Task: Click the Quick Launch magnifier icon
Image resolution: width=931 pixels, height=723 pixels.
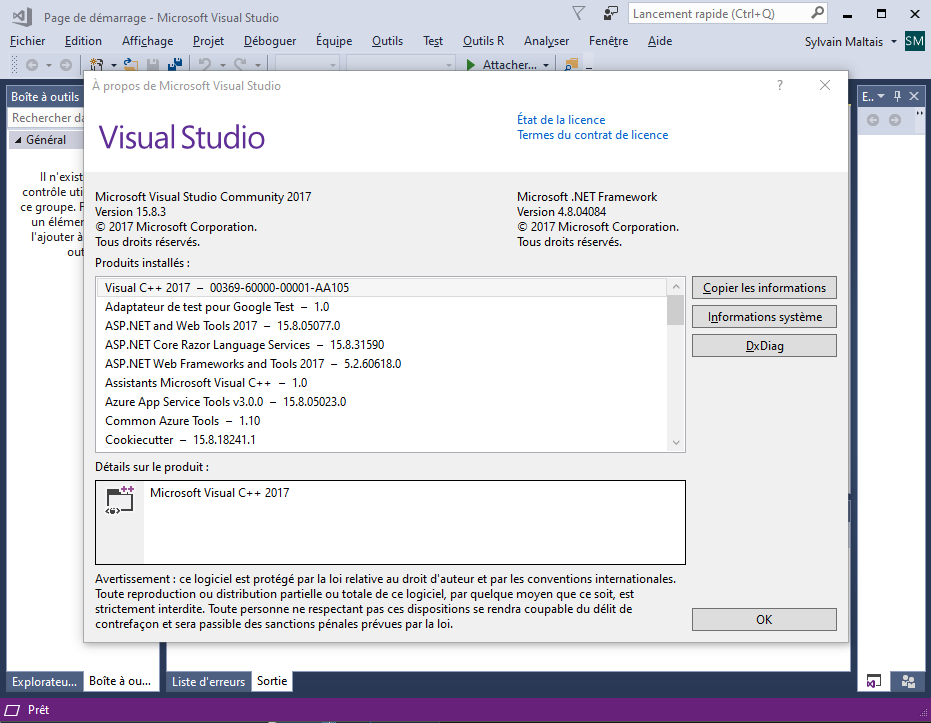Action: coord(818,14)
